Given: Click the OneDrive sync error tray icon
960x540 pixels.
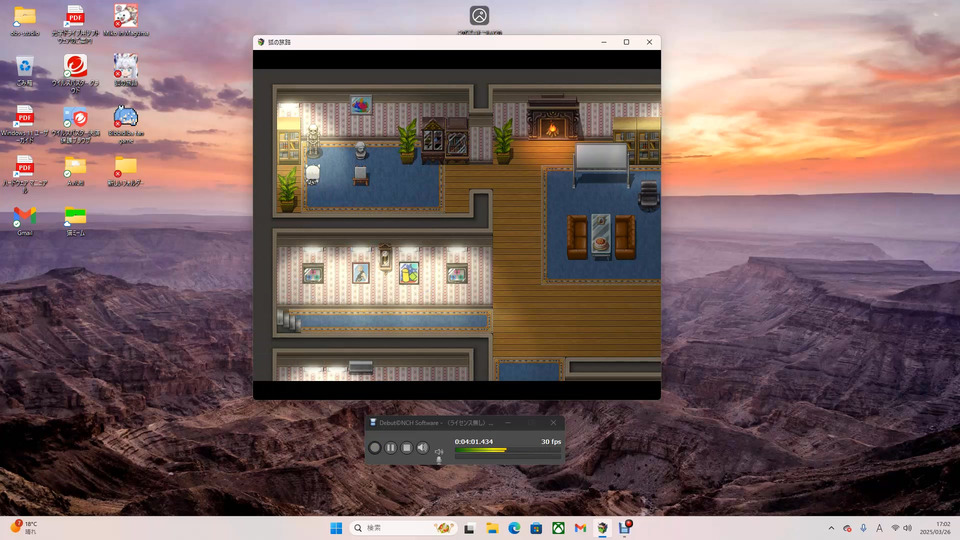Looking at the screenshot, I should [x=847, y=528].
